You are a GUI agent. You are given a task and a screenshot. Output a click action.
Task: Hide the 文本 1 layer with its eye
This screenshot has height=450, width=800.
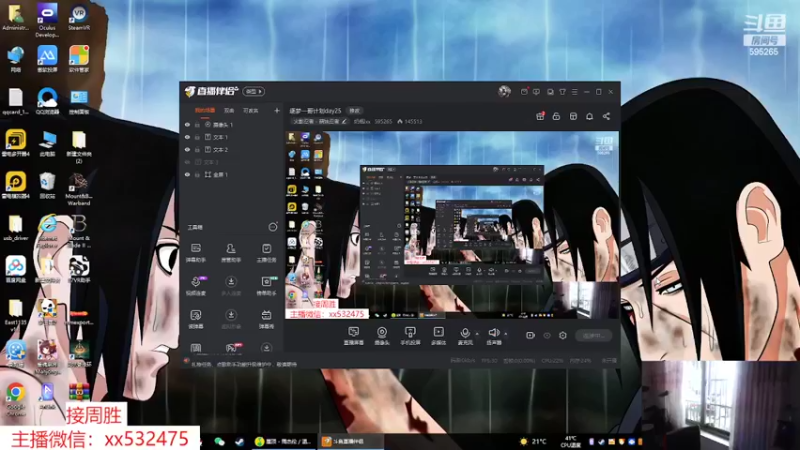click(x=187, y=137)
